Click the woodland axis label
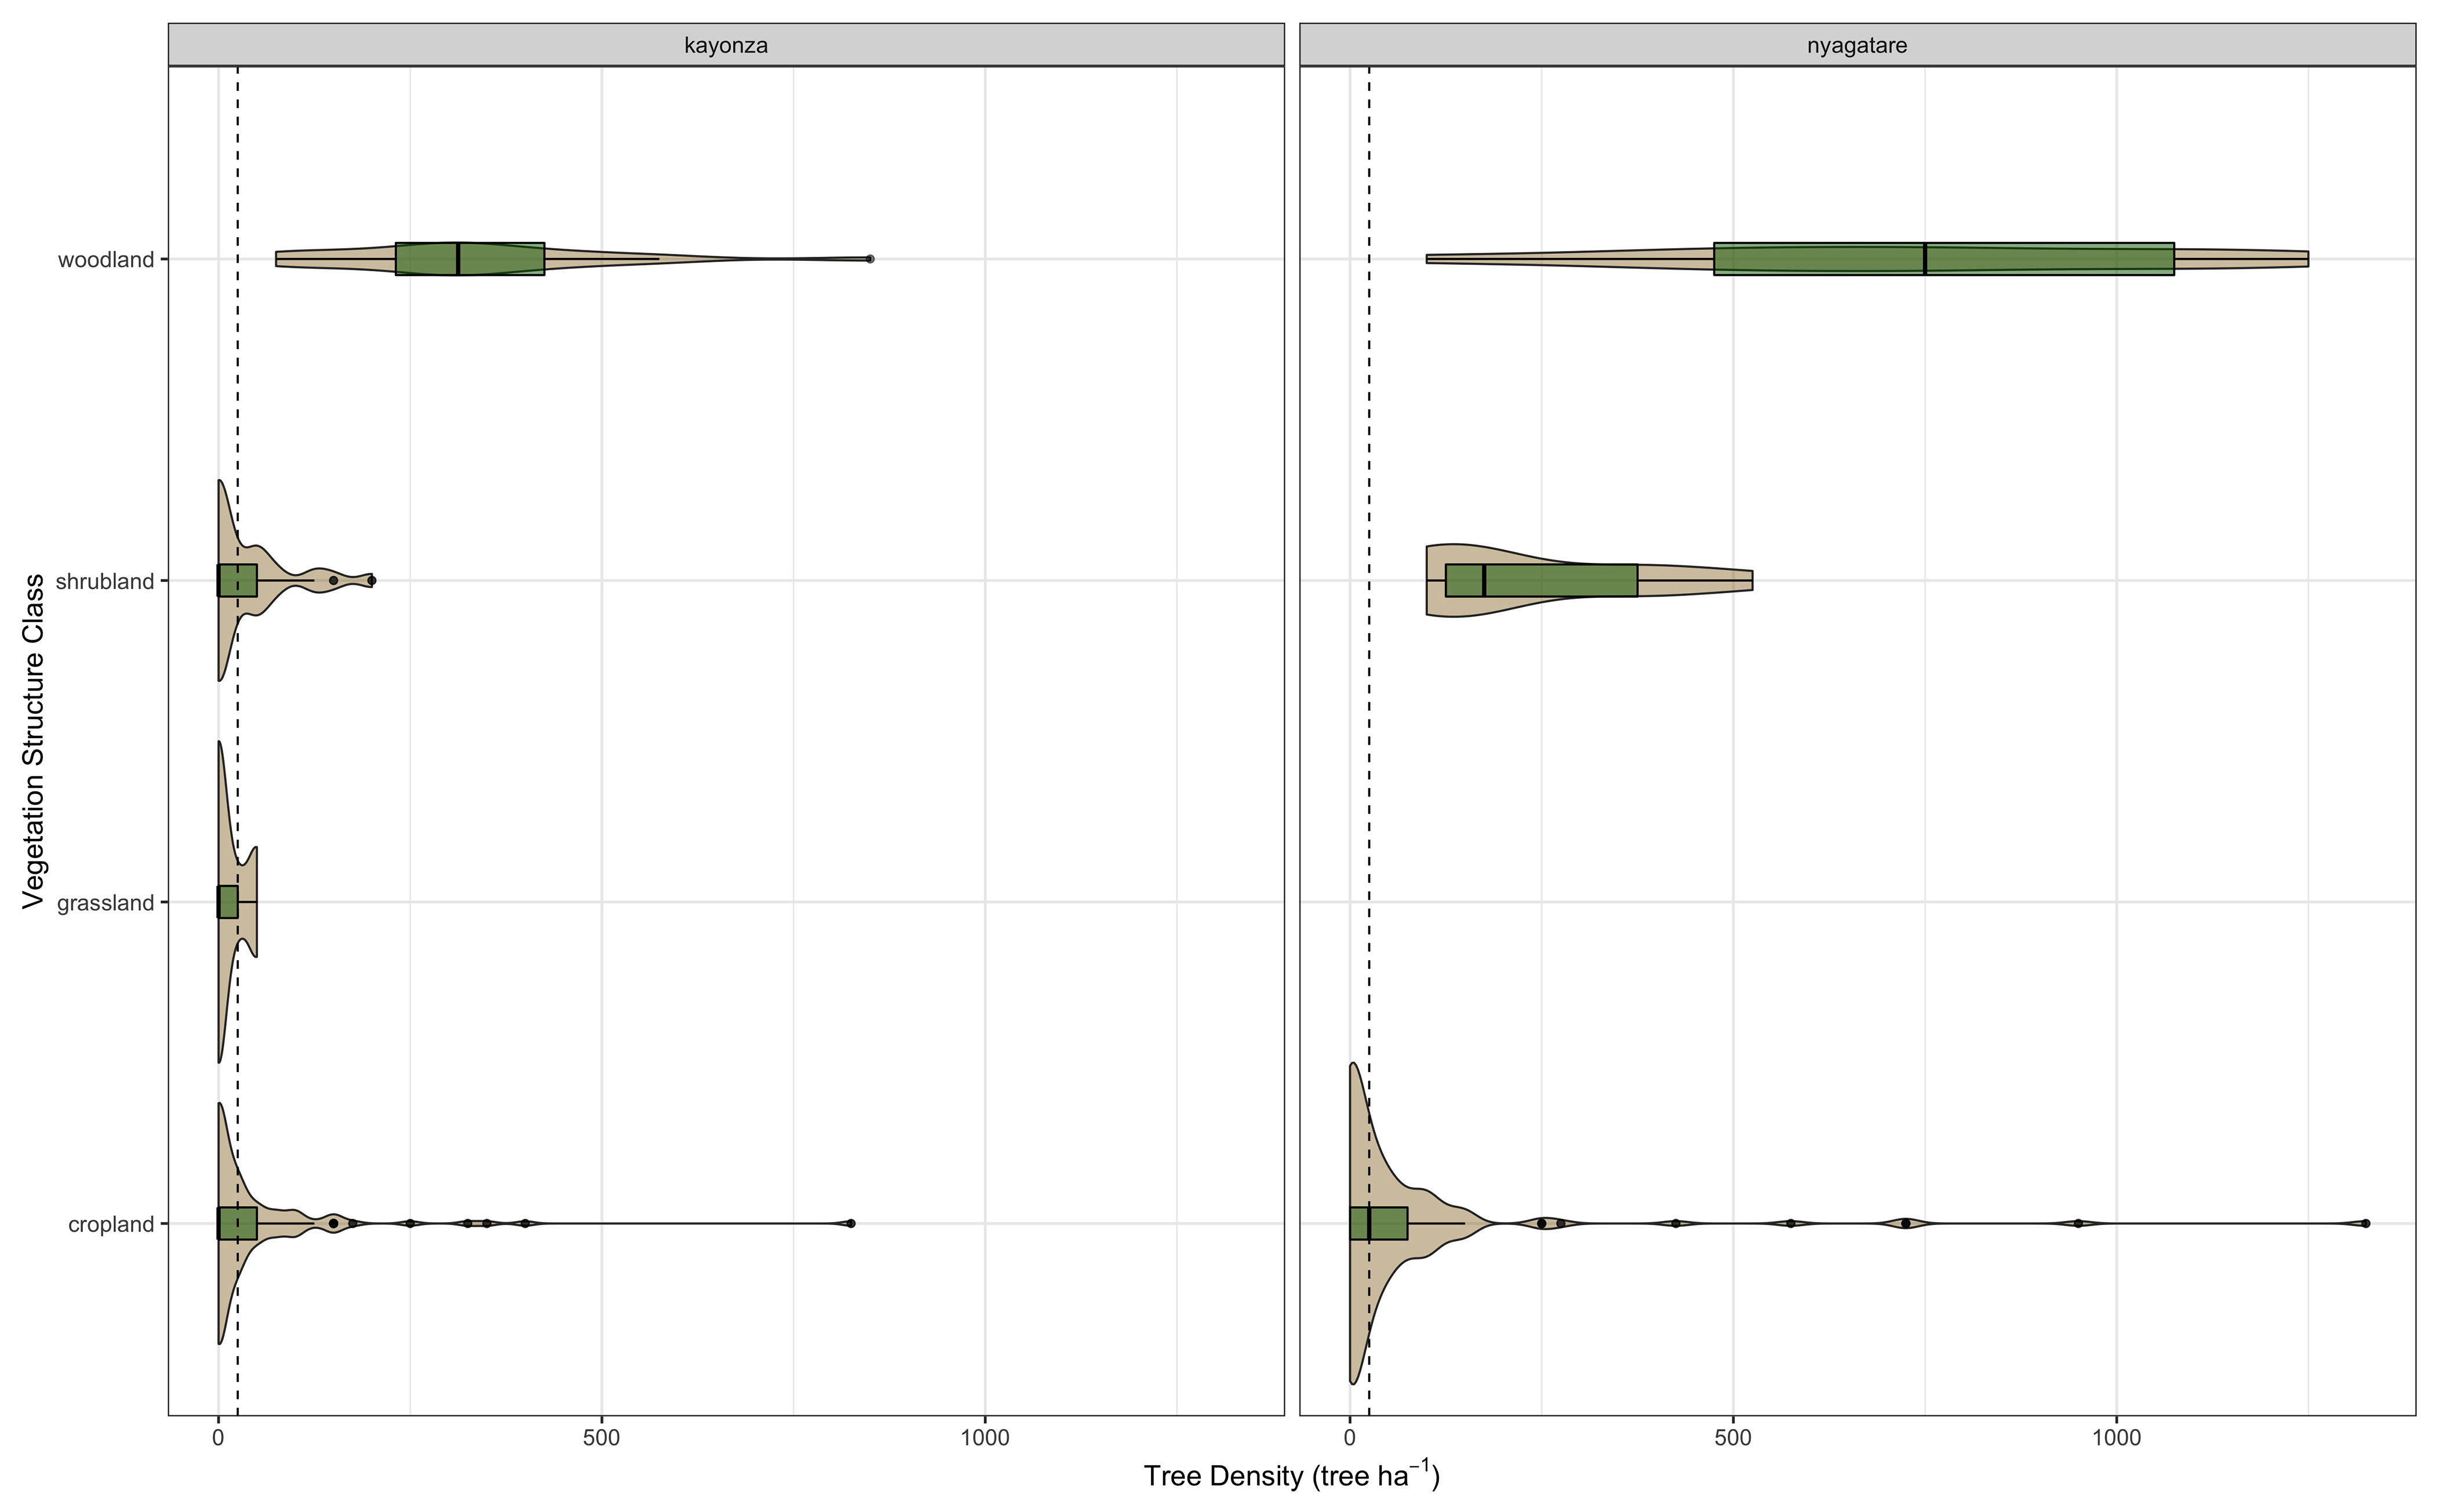 coord(106,260)
